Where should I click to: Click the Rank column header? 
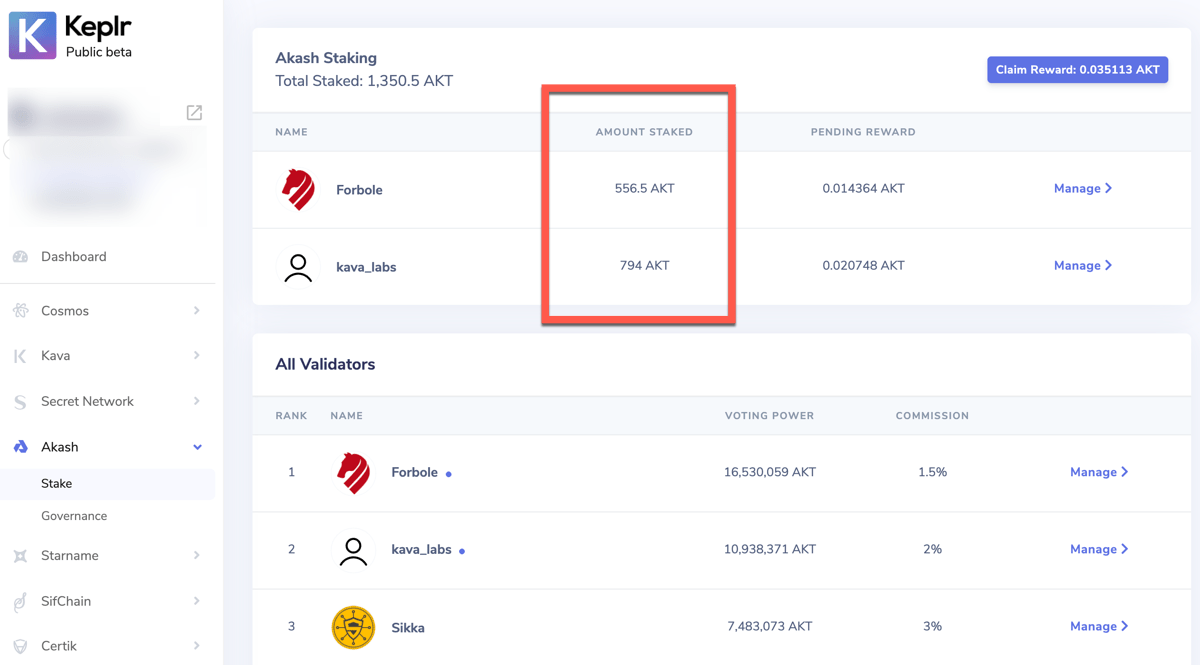[291, 416]
